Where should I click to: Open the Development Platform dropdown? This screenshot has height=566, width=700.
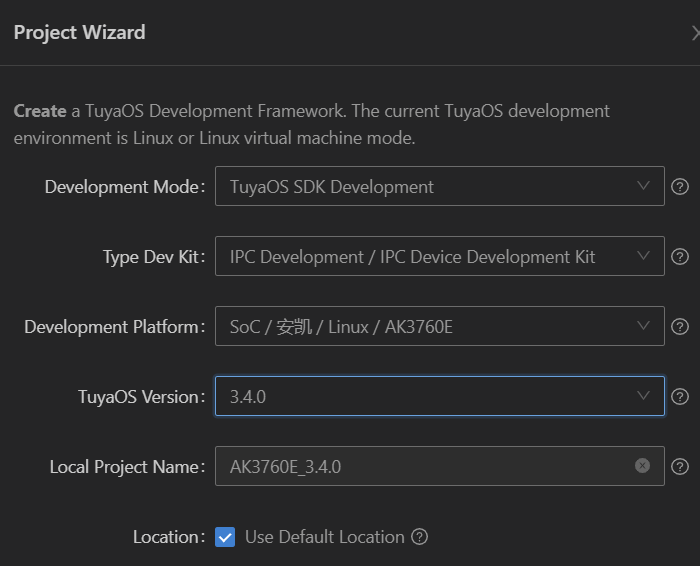[x=440, y=326]
